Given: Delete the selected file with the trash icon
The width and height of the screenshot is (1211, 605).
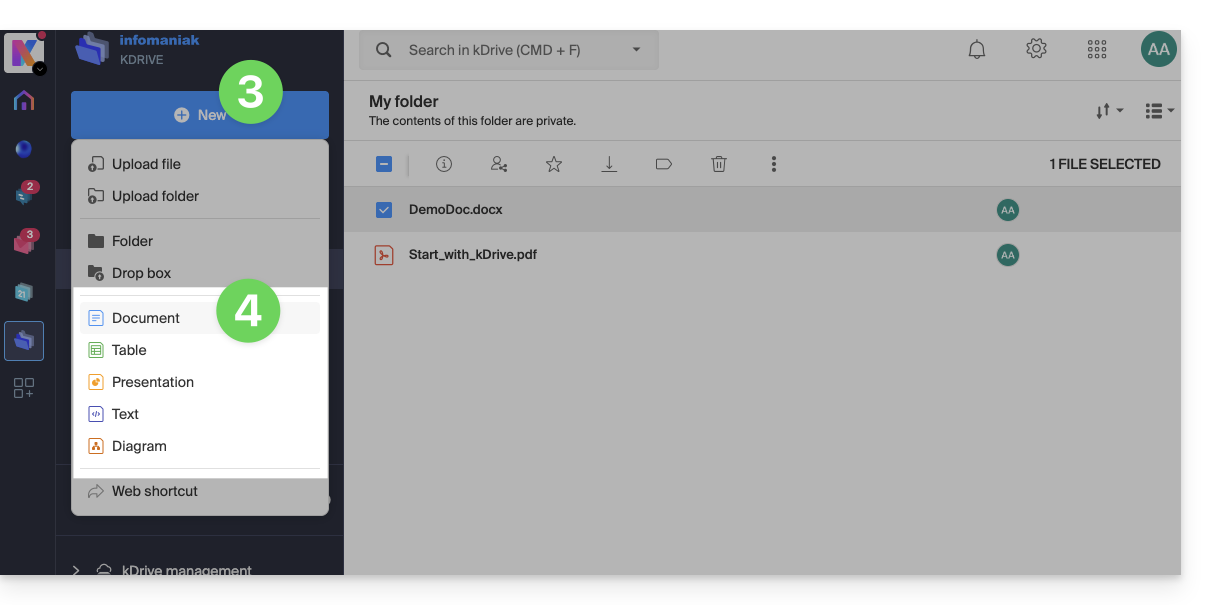Looking at the screenshot, I should [719, 165].
